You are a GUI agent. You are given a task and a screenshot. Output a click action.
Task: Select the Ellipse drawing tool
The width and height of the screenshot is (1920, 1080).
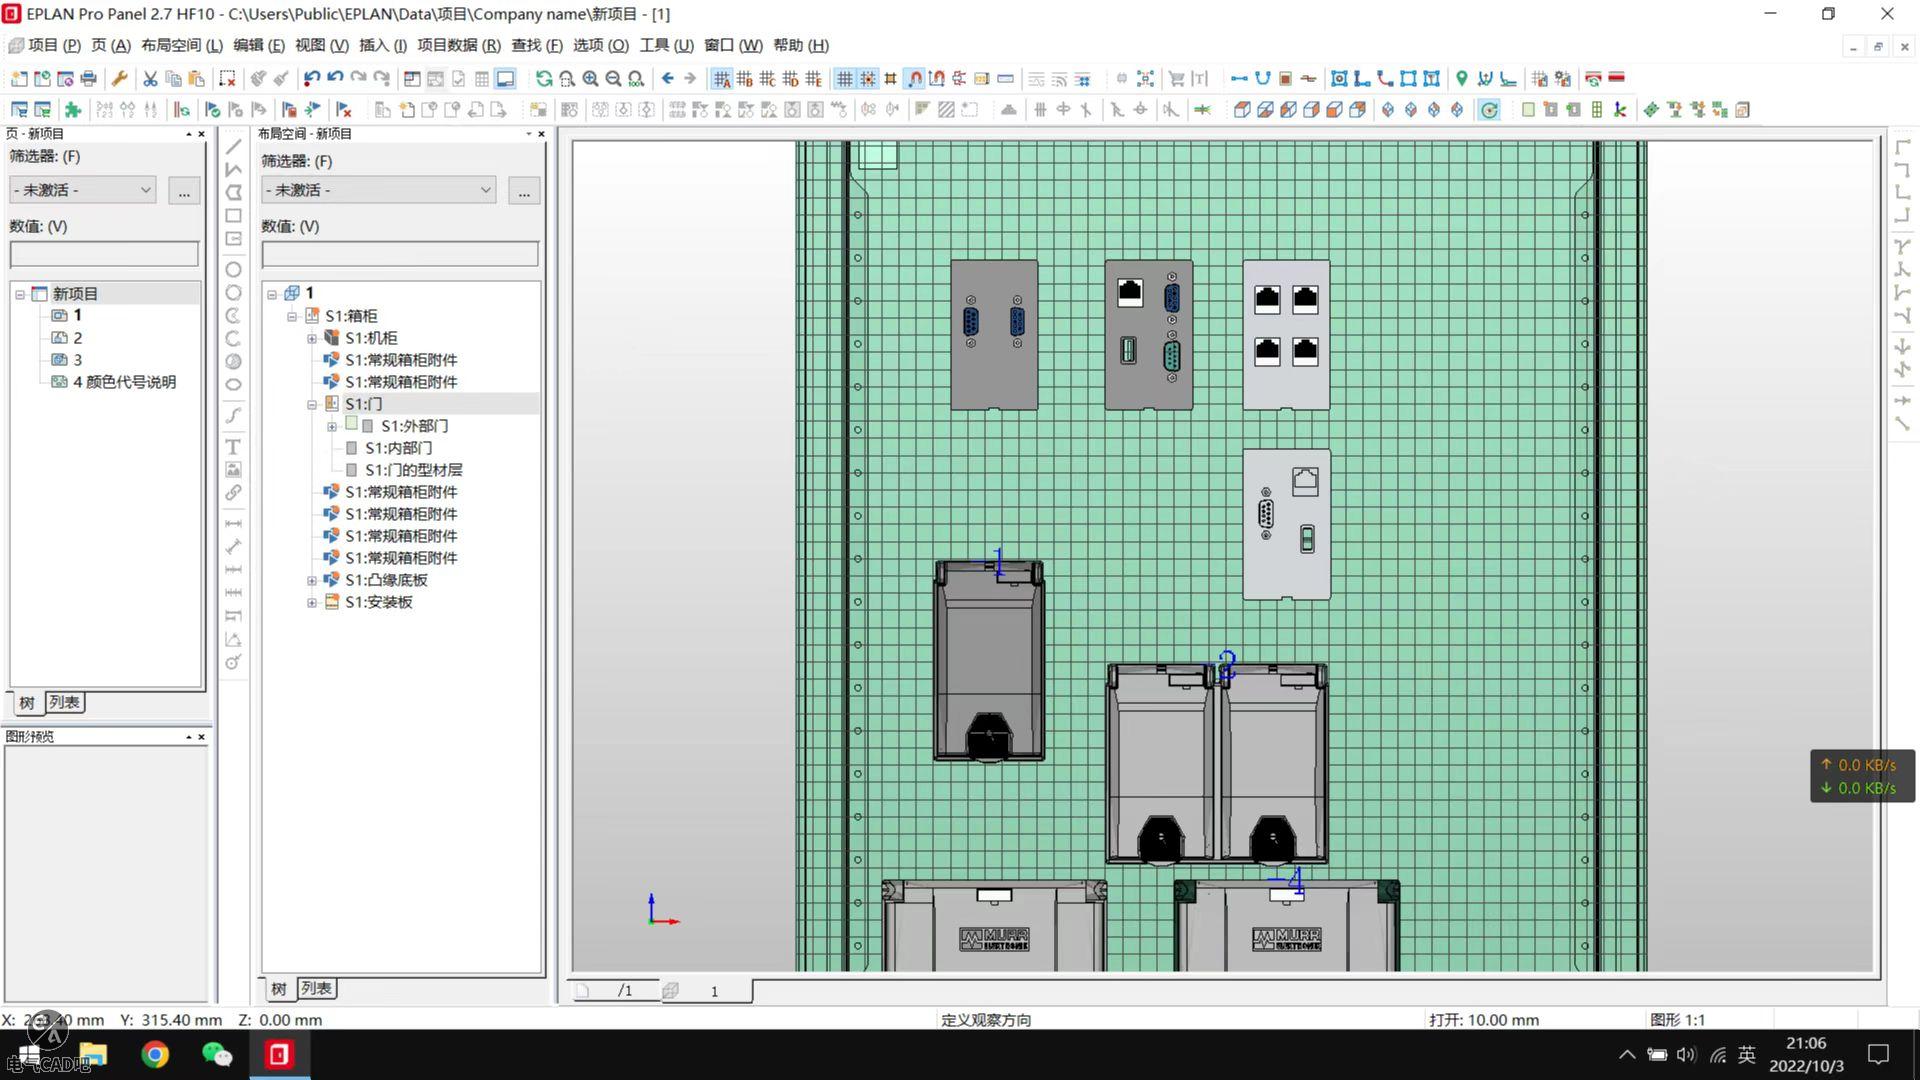233,384
